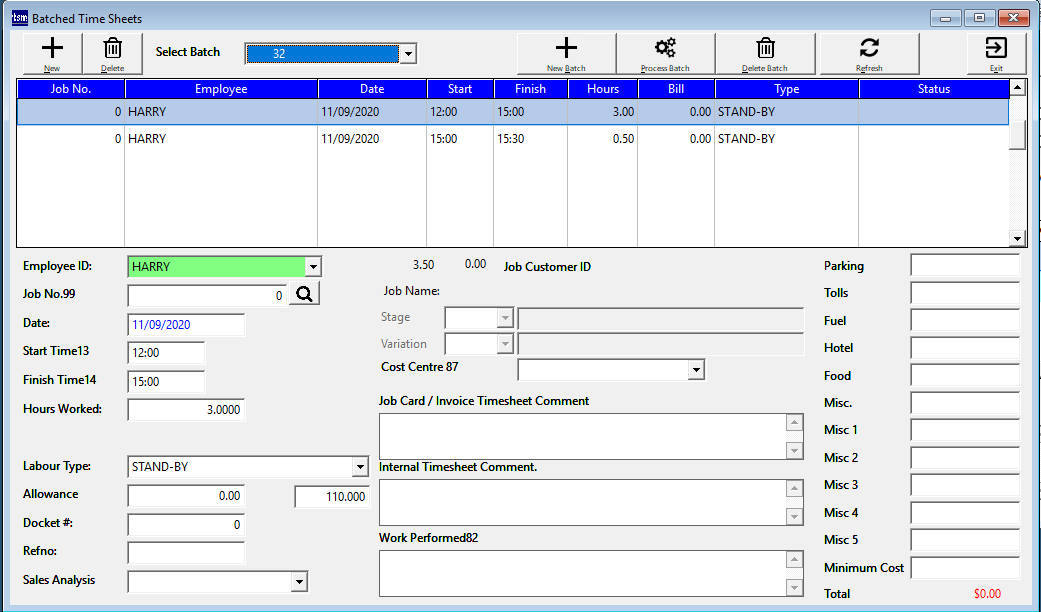Click the Internal Timesheet Comment box

[580, 502]
